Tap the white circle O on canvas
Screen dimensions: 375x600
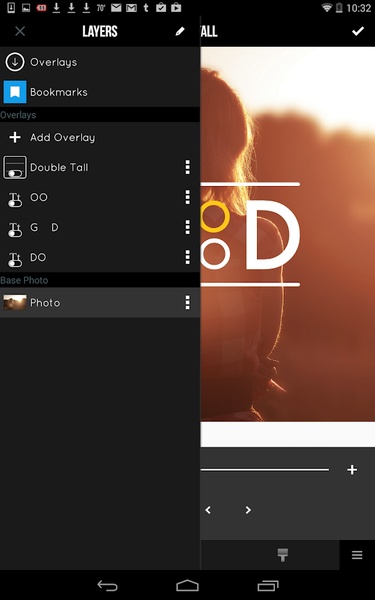pos(215,253)
